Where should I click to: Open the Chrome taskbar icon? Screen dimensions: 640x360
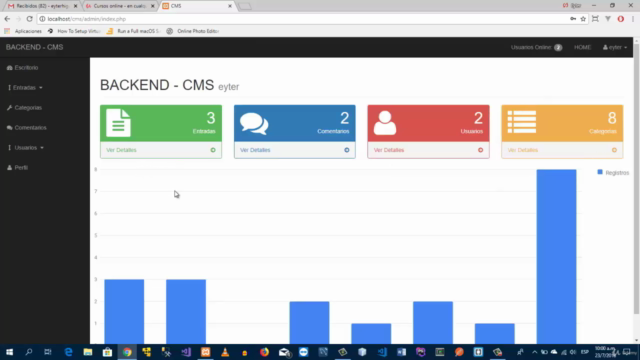(127, 352)
